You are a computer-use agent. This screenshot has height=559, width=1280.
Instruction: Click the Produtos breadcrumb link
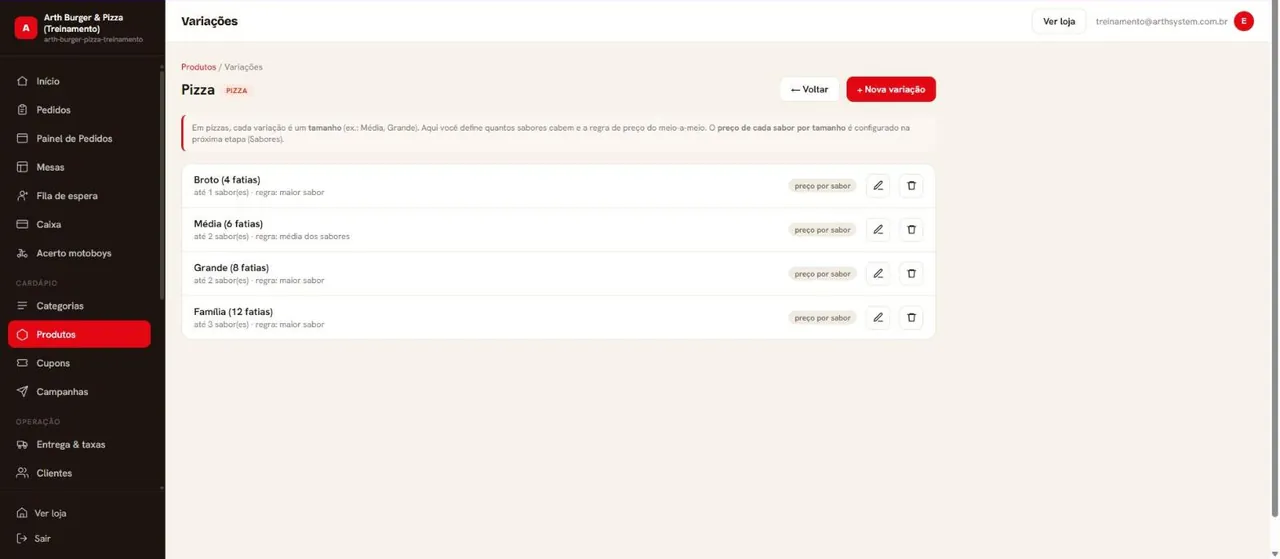pos(198,67)
